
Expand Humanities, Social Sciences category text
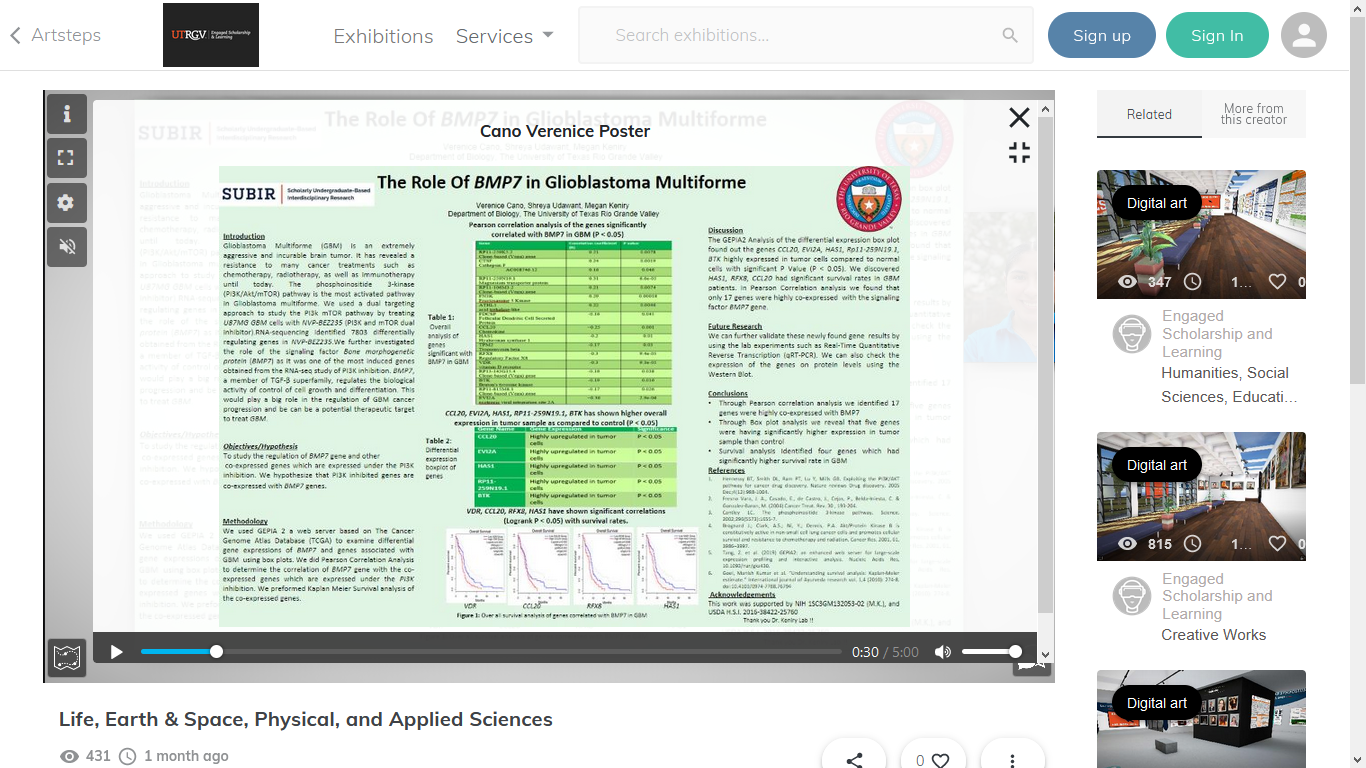pos(1224,385)
